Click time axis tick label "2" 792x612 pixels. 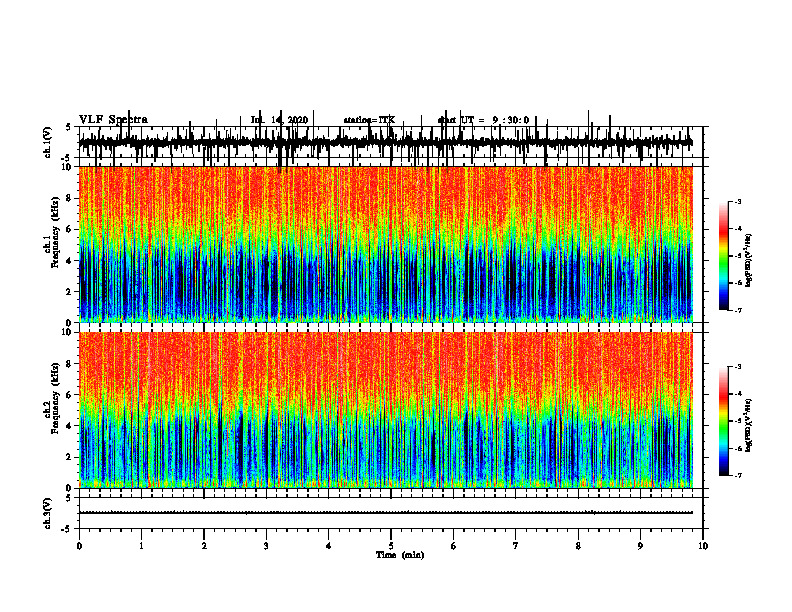(x=204, y=546)
